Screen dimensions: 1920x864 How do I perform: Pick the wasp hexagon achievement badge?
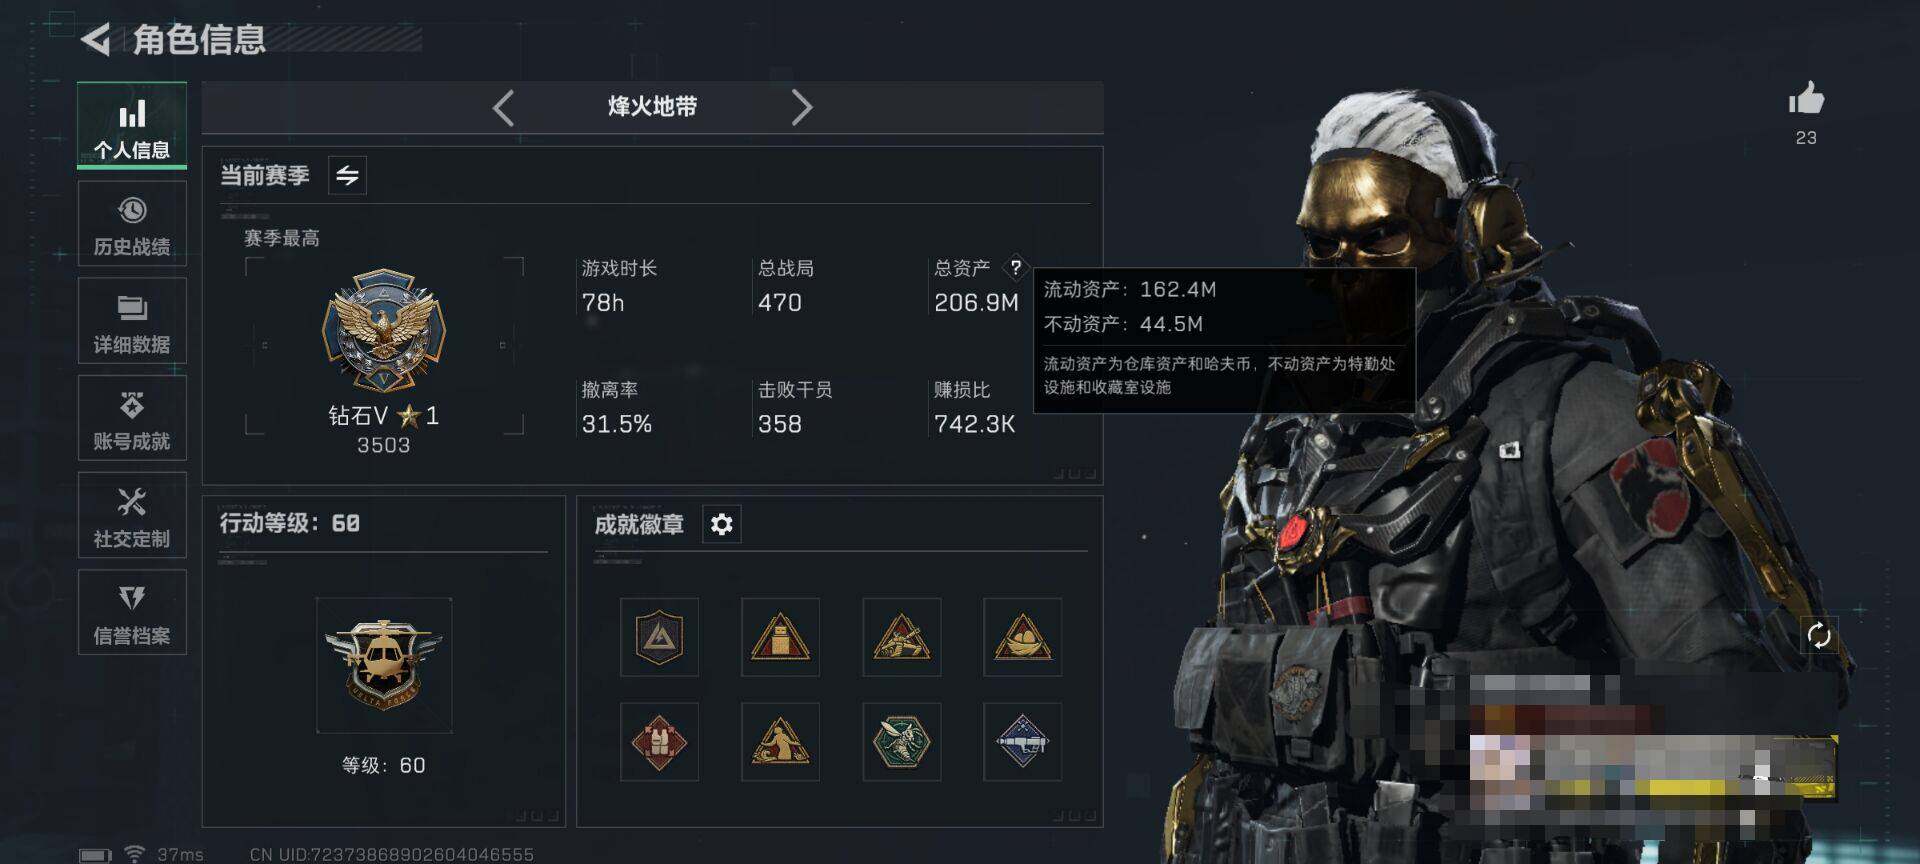(901, 741)
